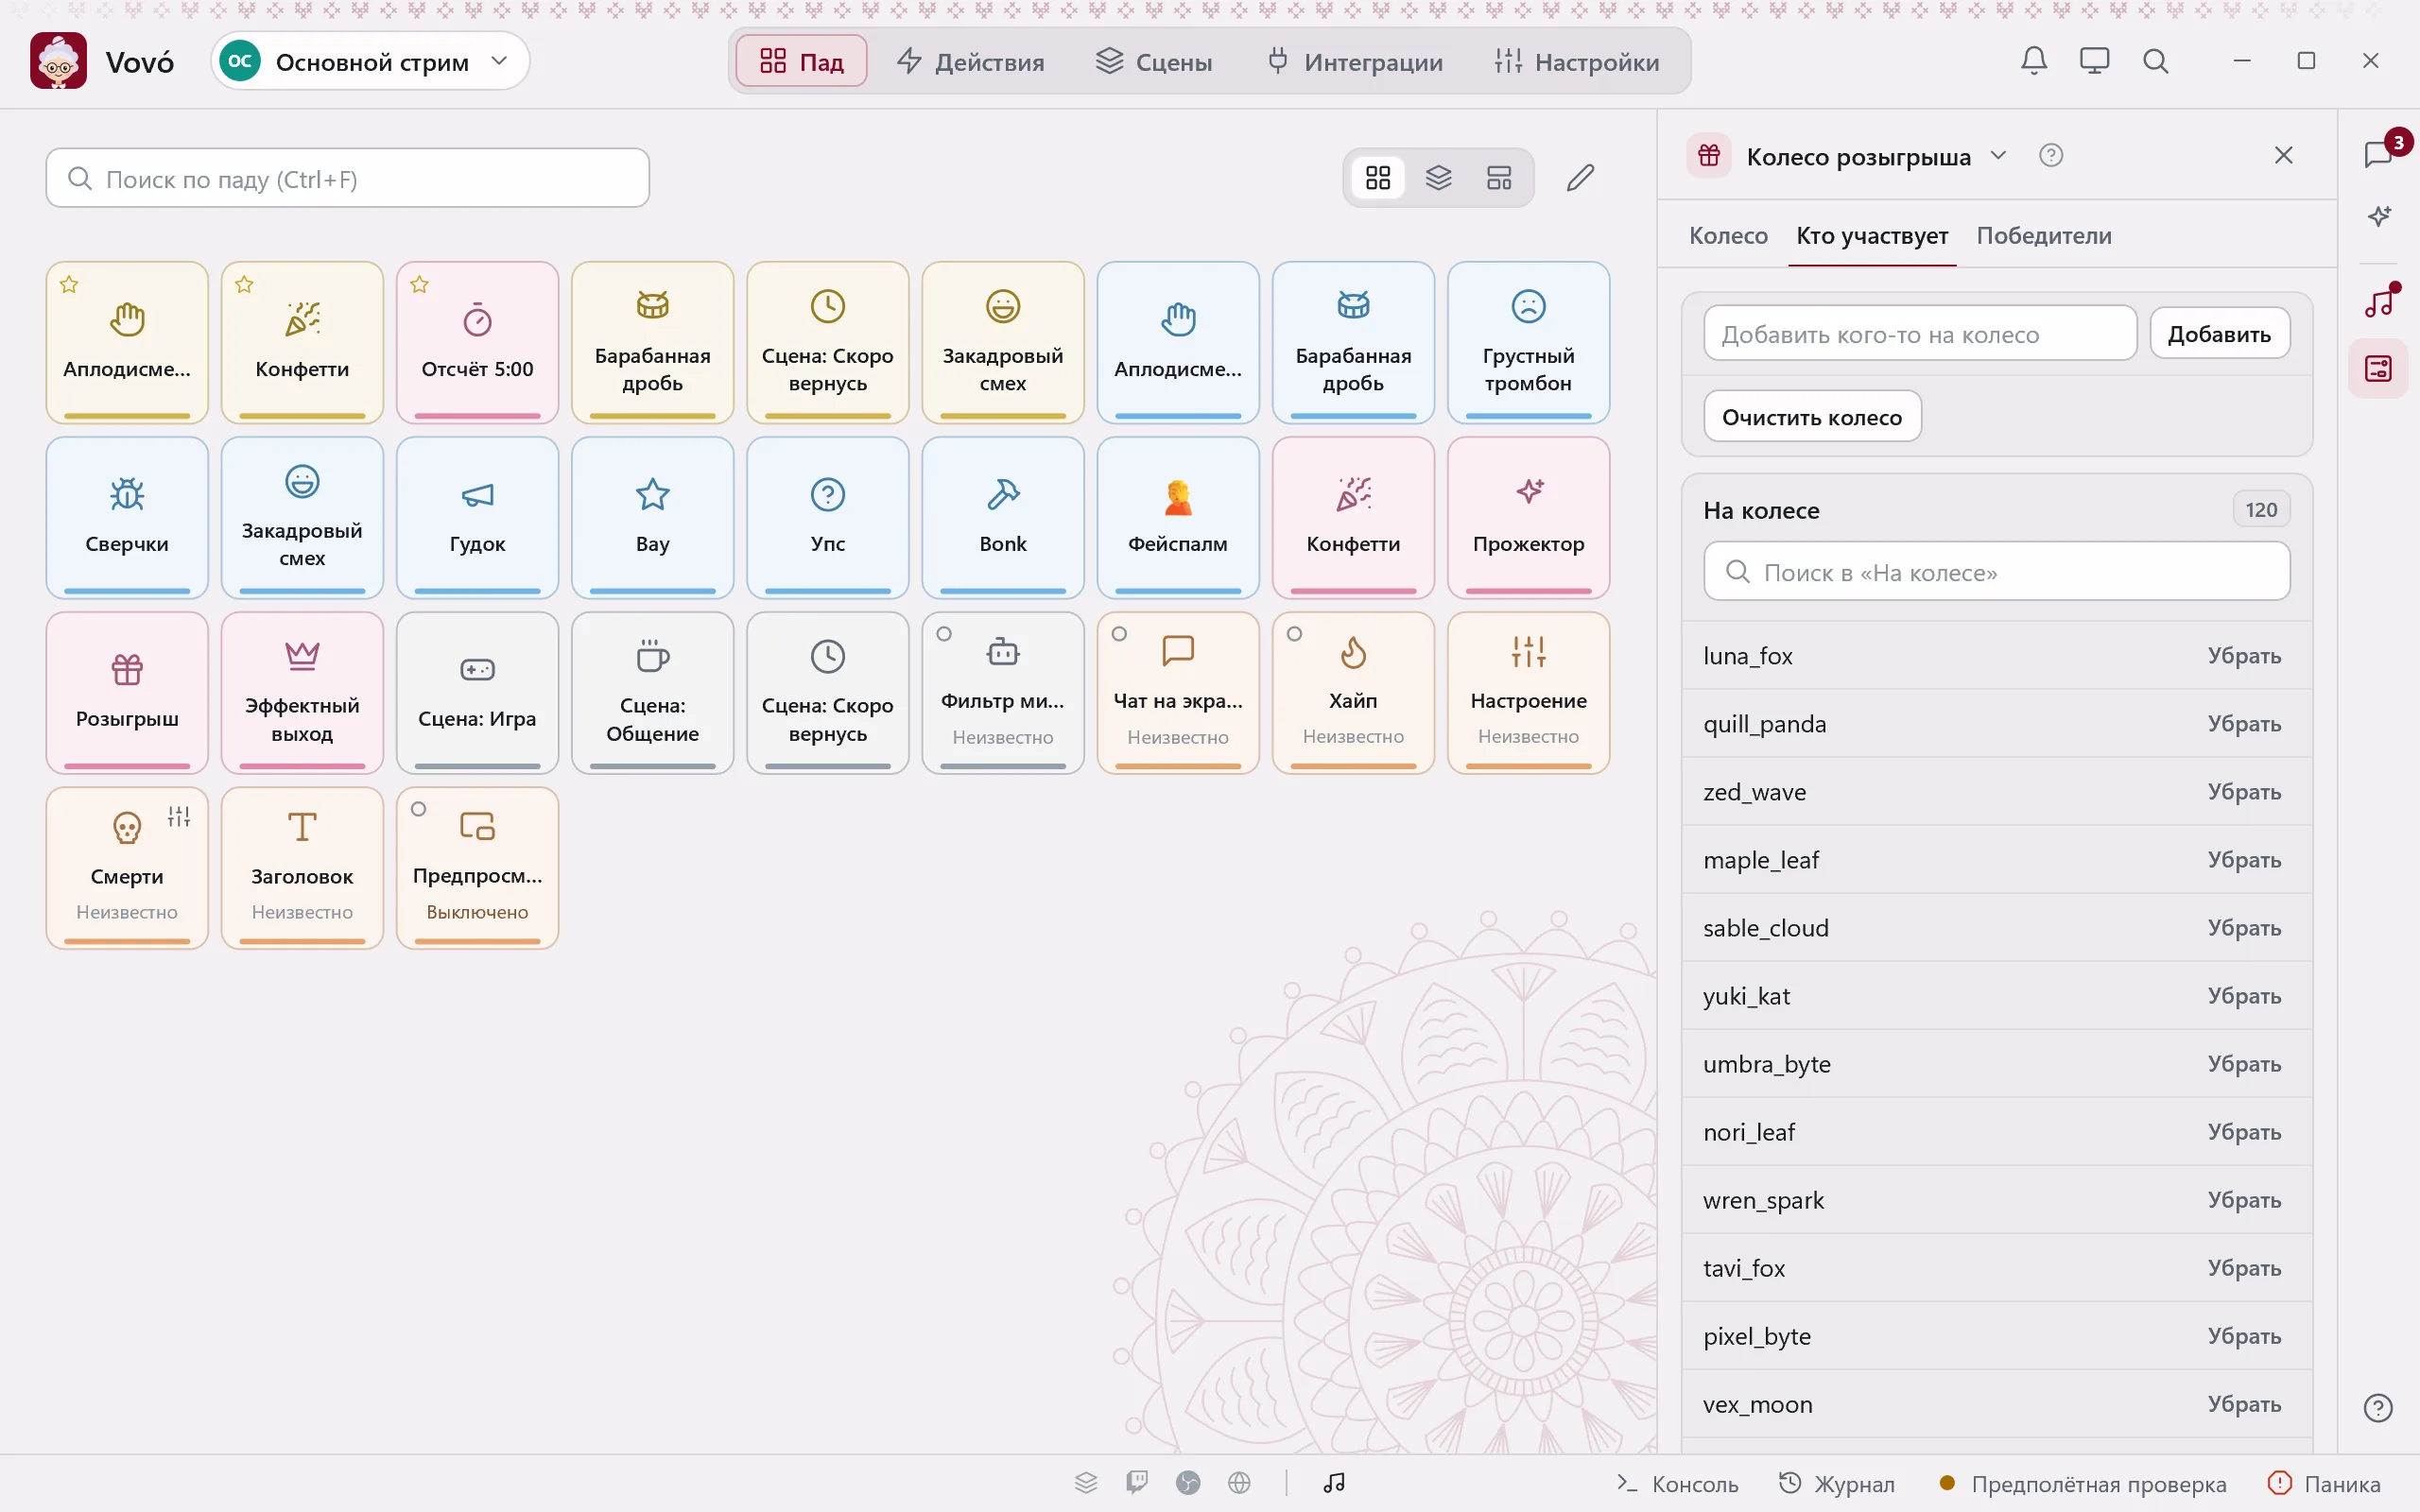2420x1512 pixels.
Task: Remove nori_leaf via Убрать
Action: 2244,1132
